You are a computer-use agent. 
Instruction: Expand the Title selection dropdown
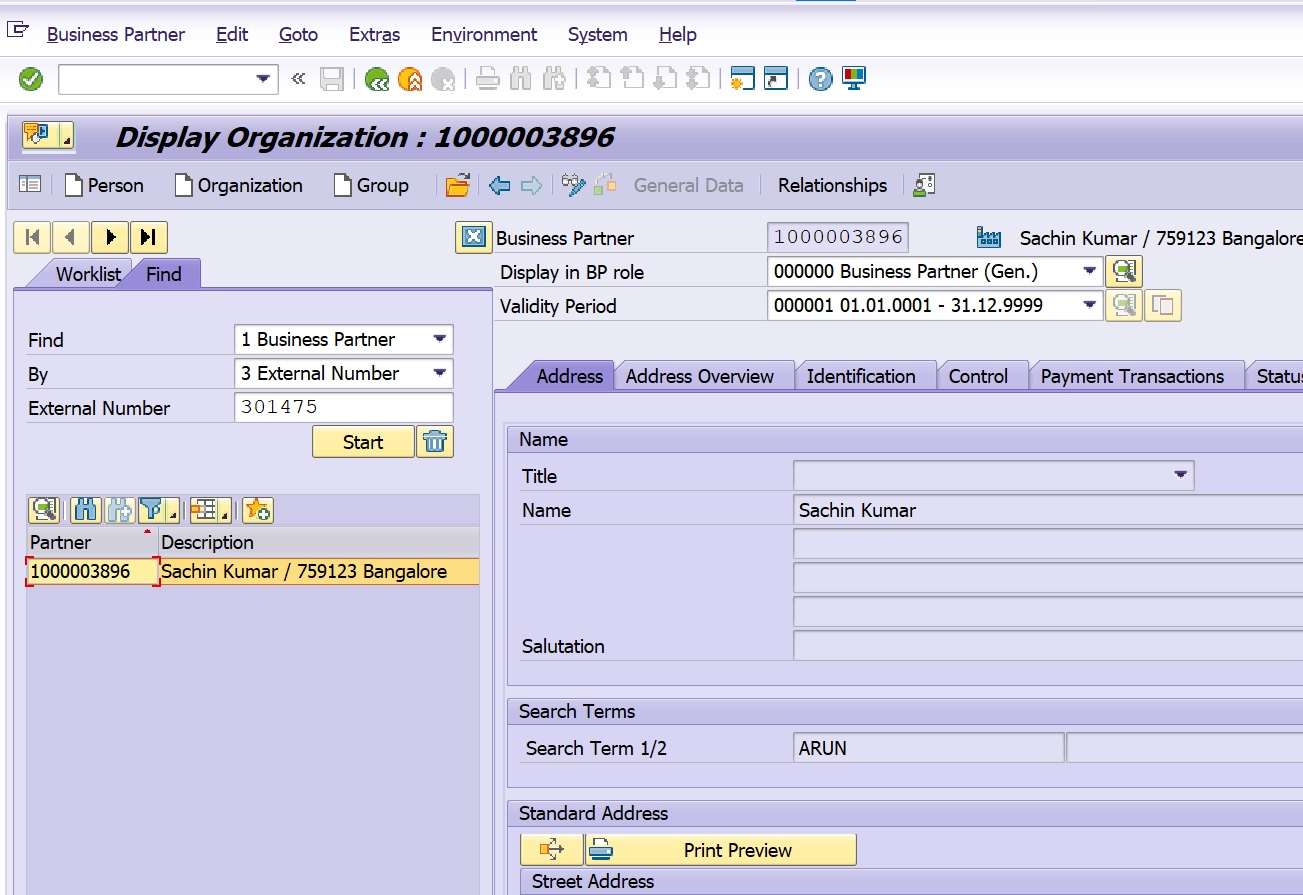click(1180, 475)
